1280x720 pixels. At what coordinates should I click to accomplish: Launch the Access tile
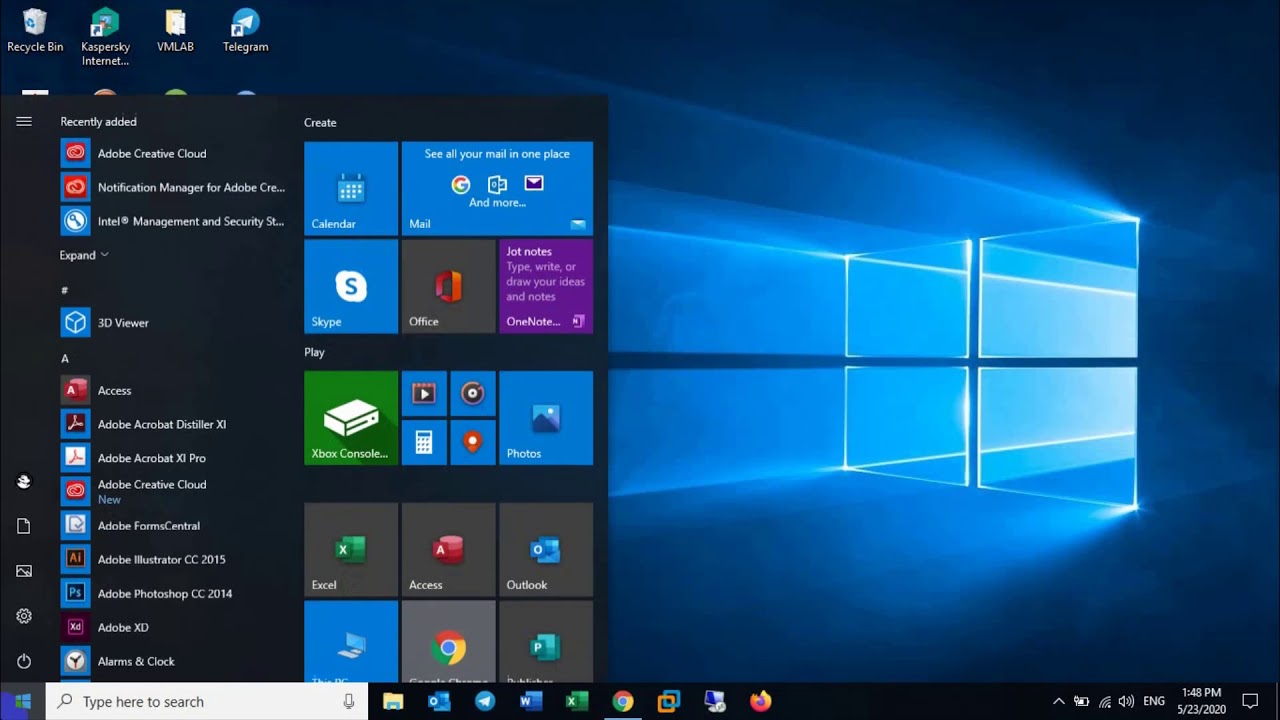tap(448, 549)
